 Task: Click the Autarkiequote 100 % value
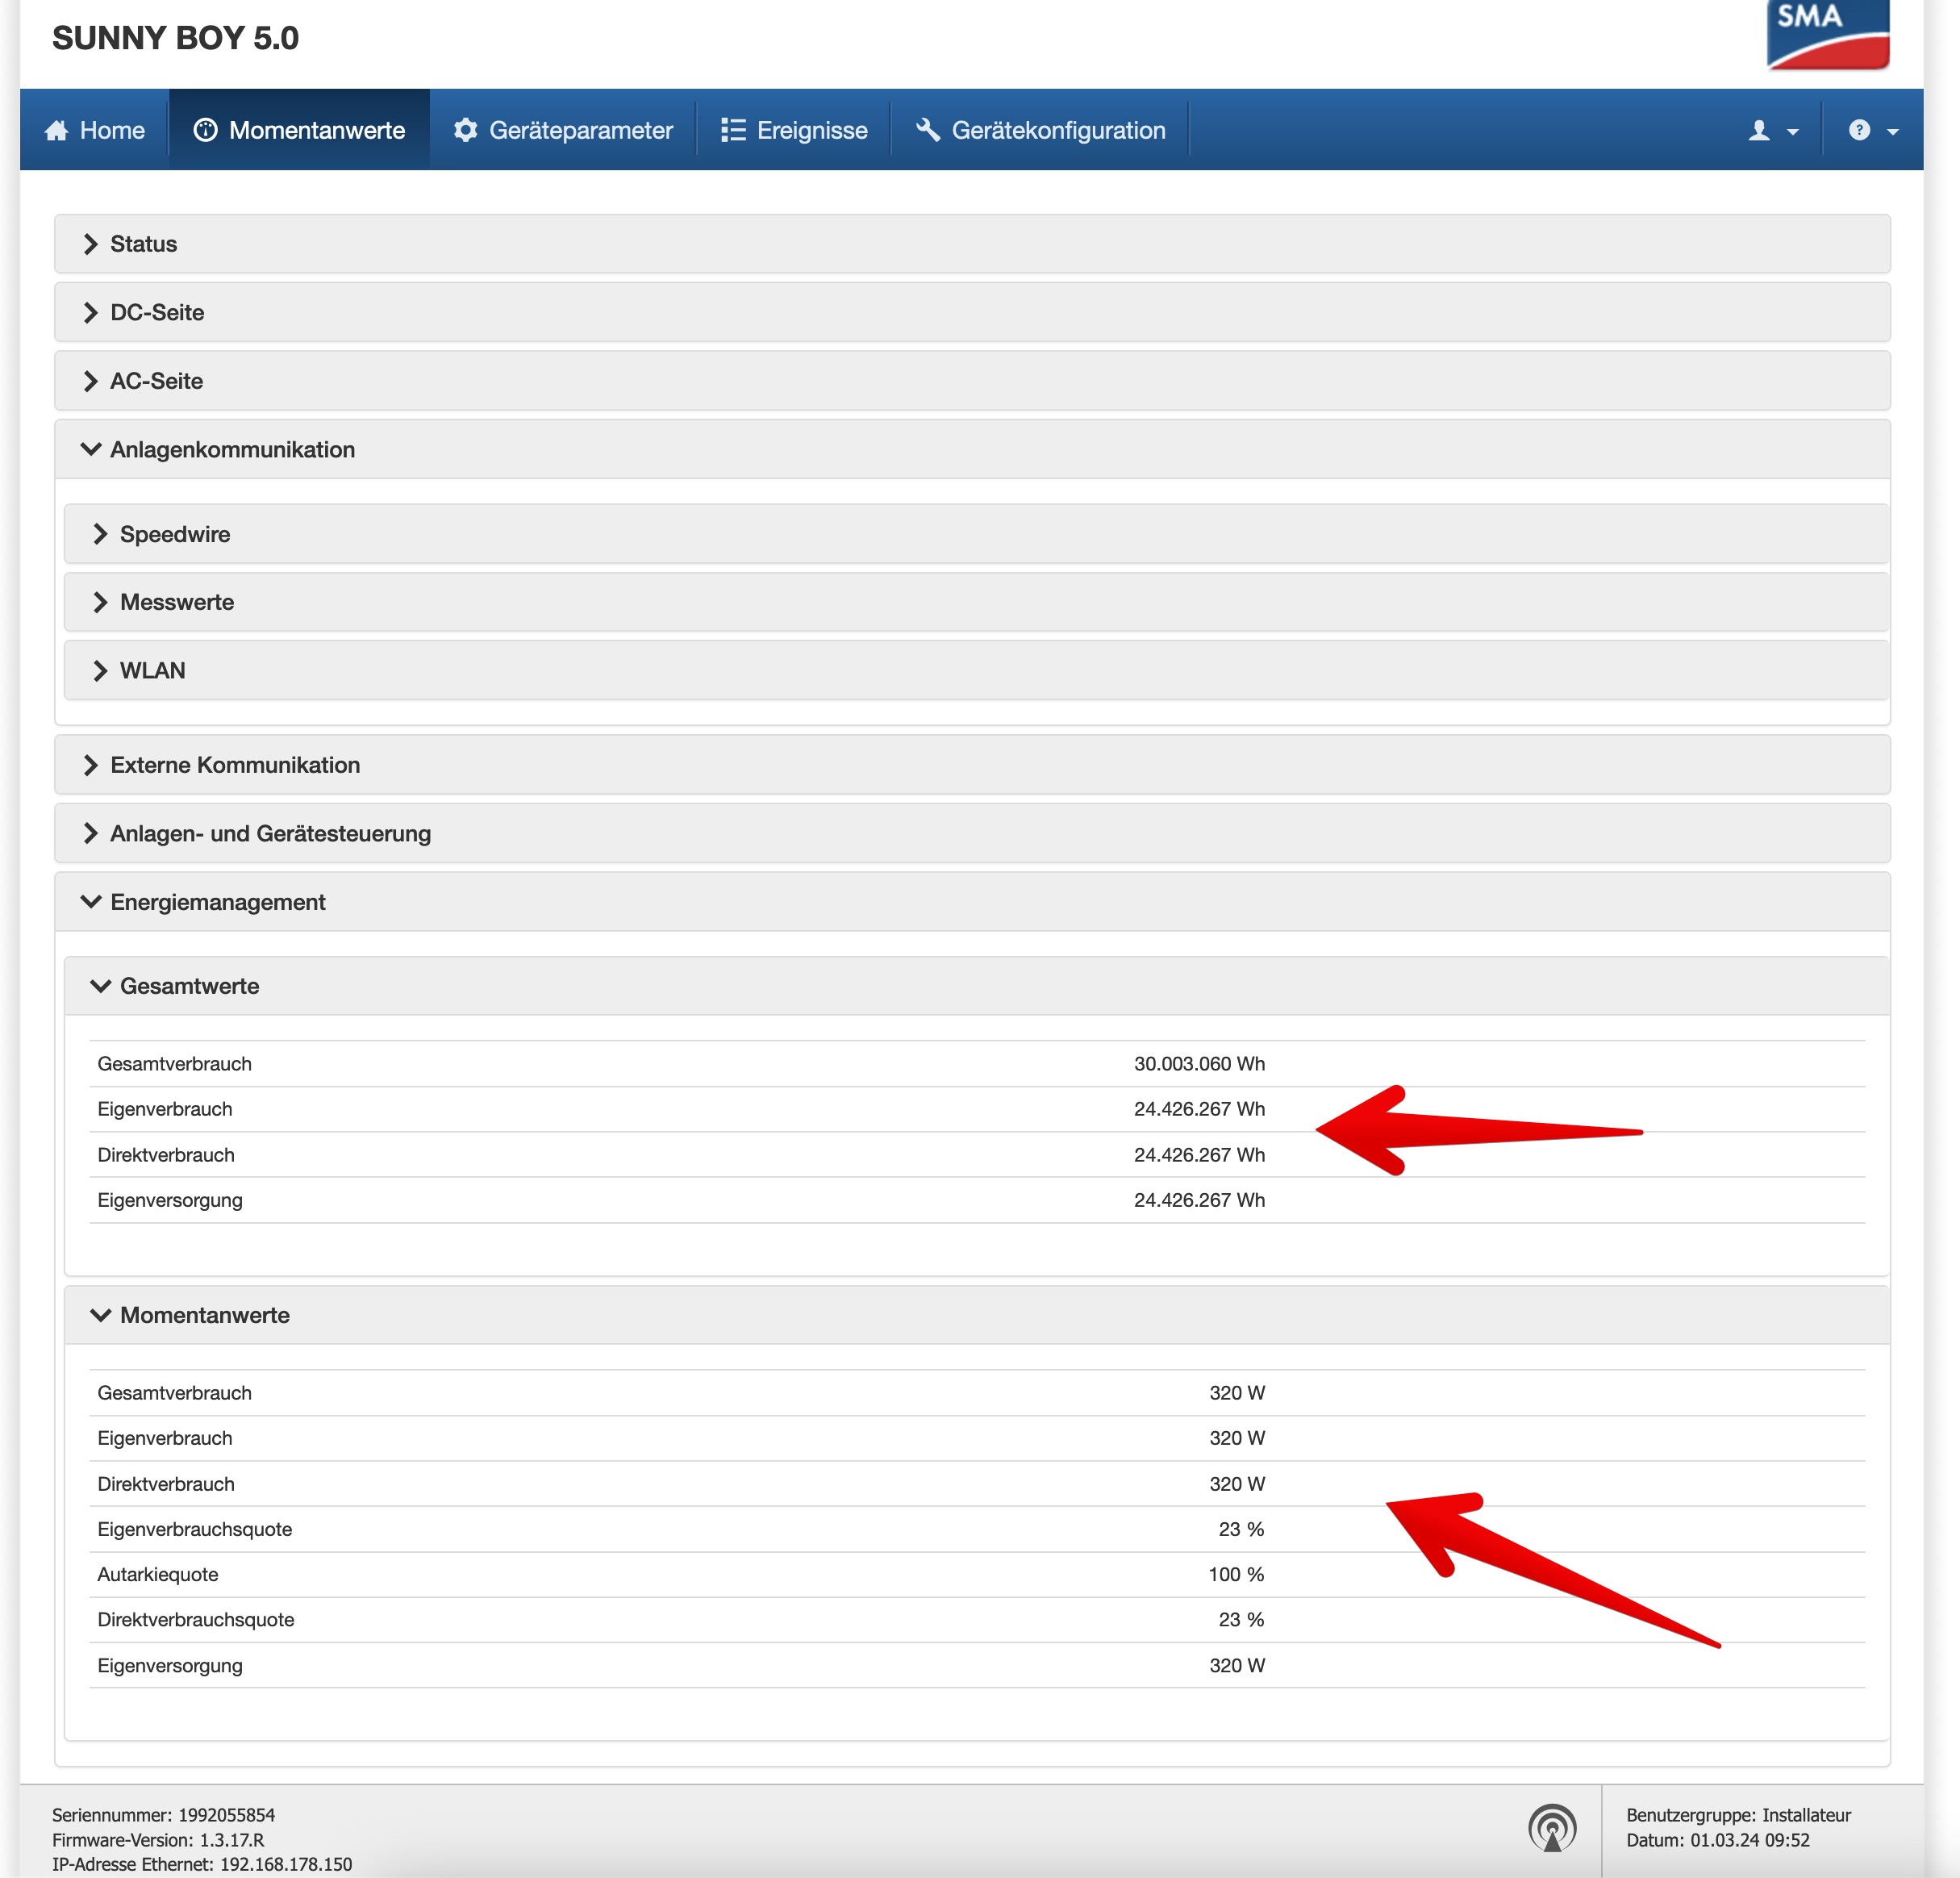coord(1236,1574)
